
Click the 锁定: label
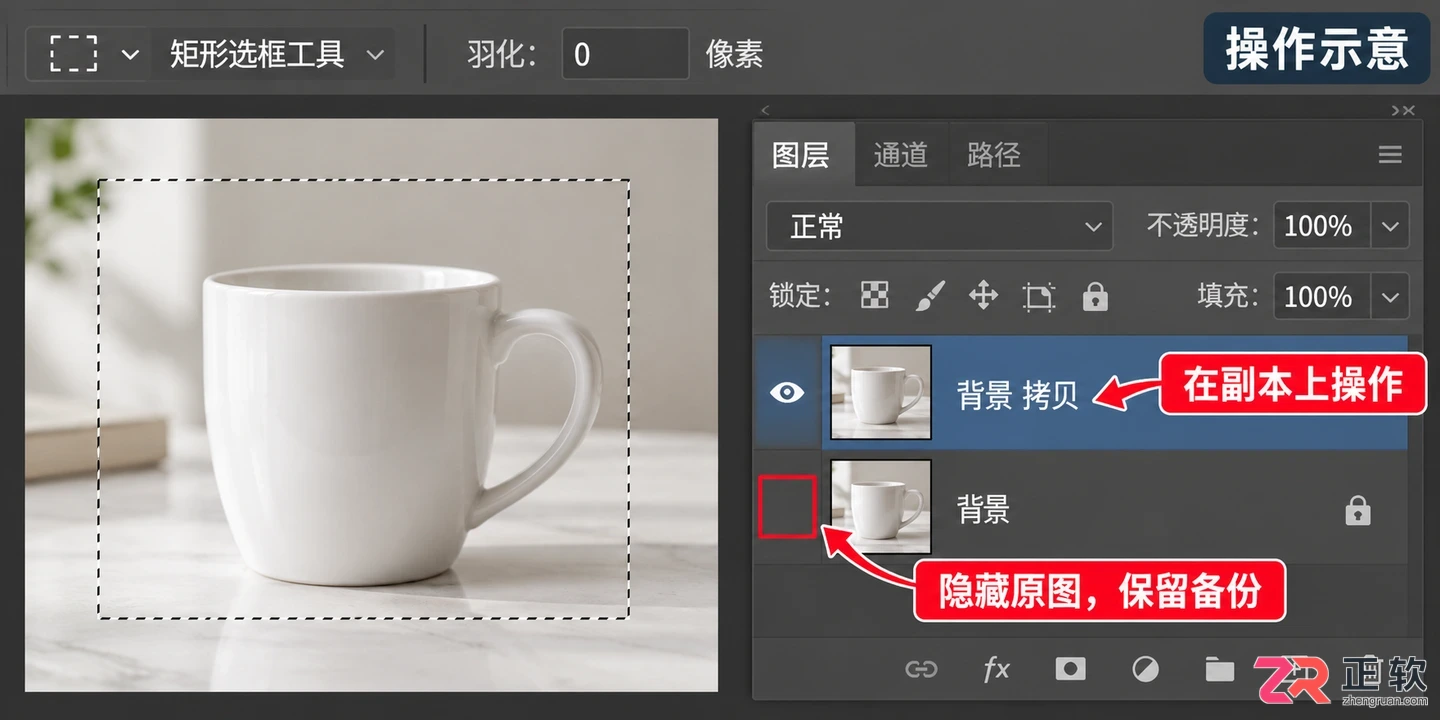click(801, 296)
